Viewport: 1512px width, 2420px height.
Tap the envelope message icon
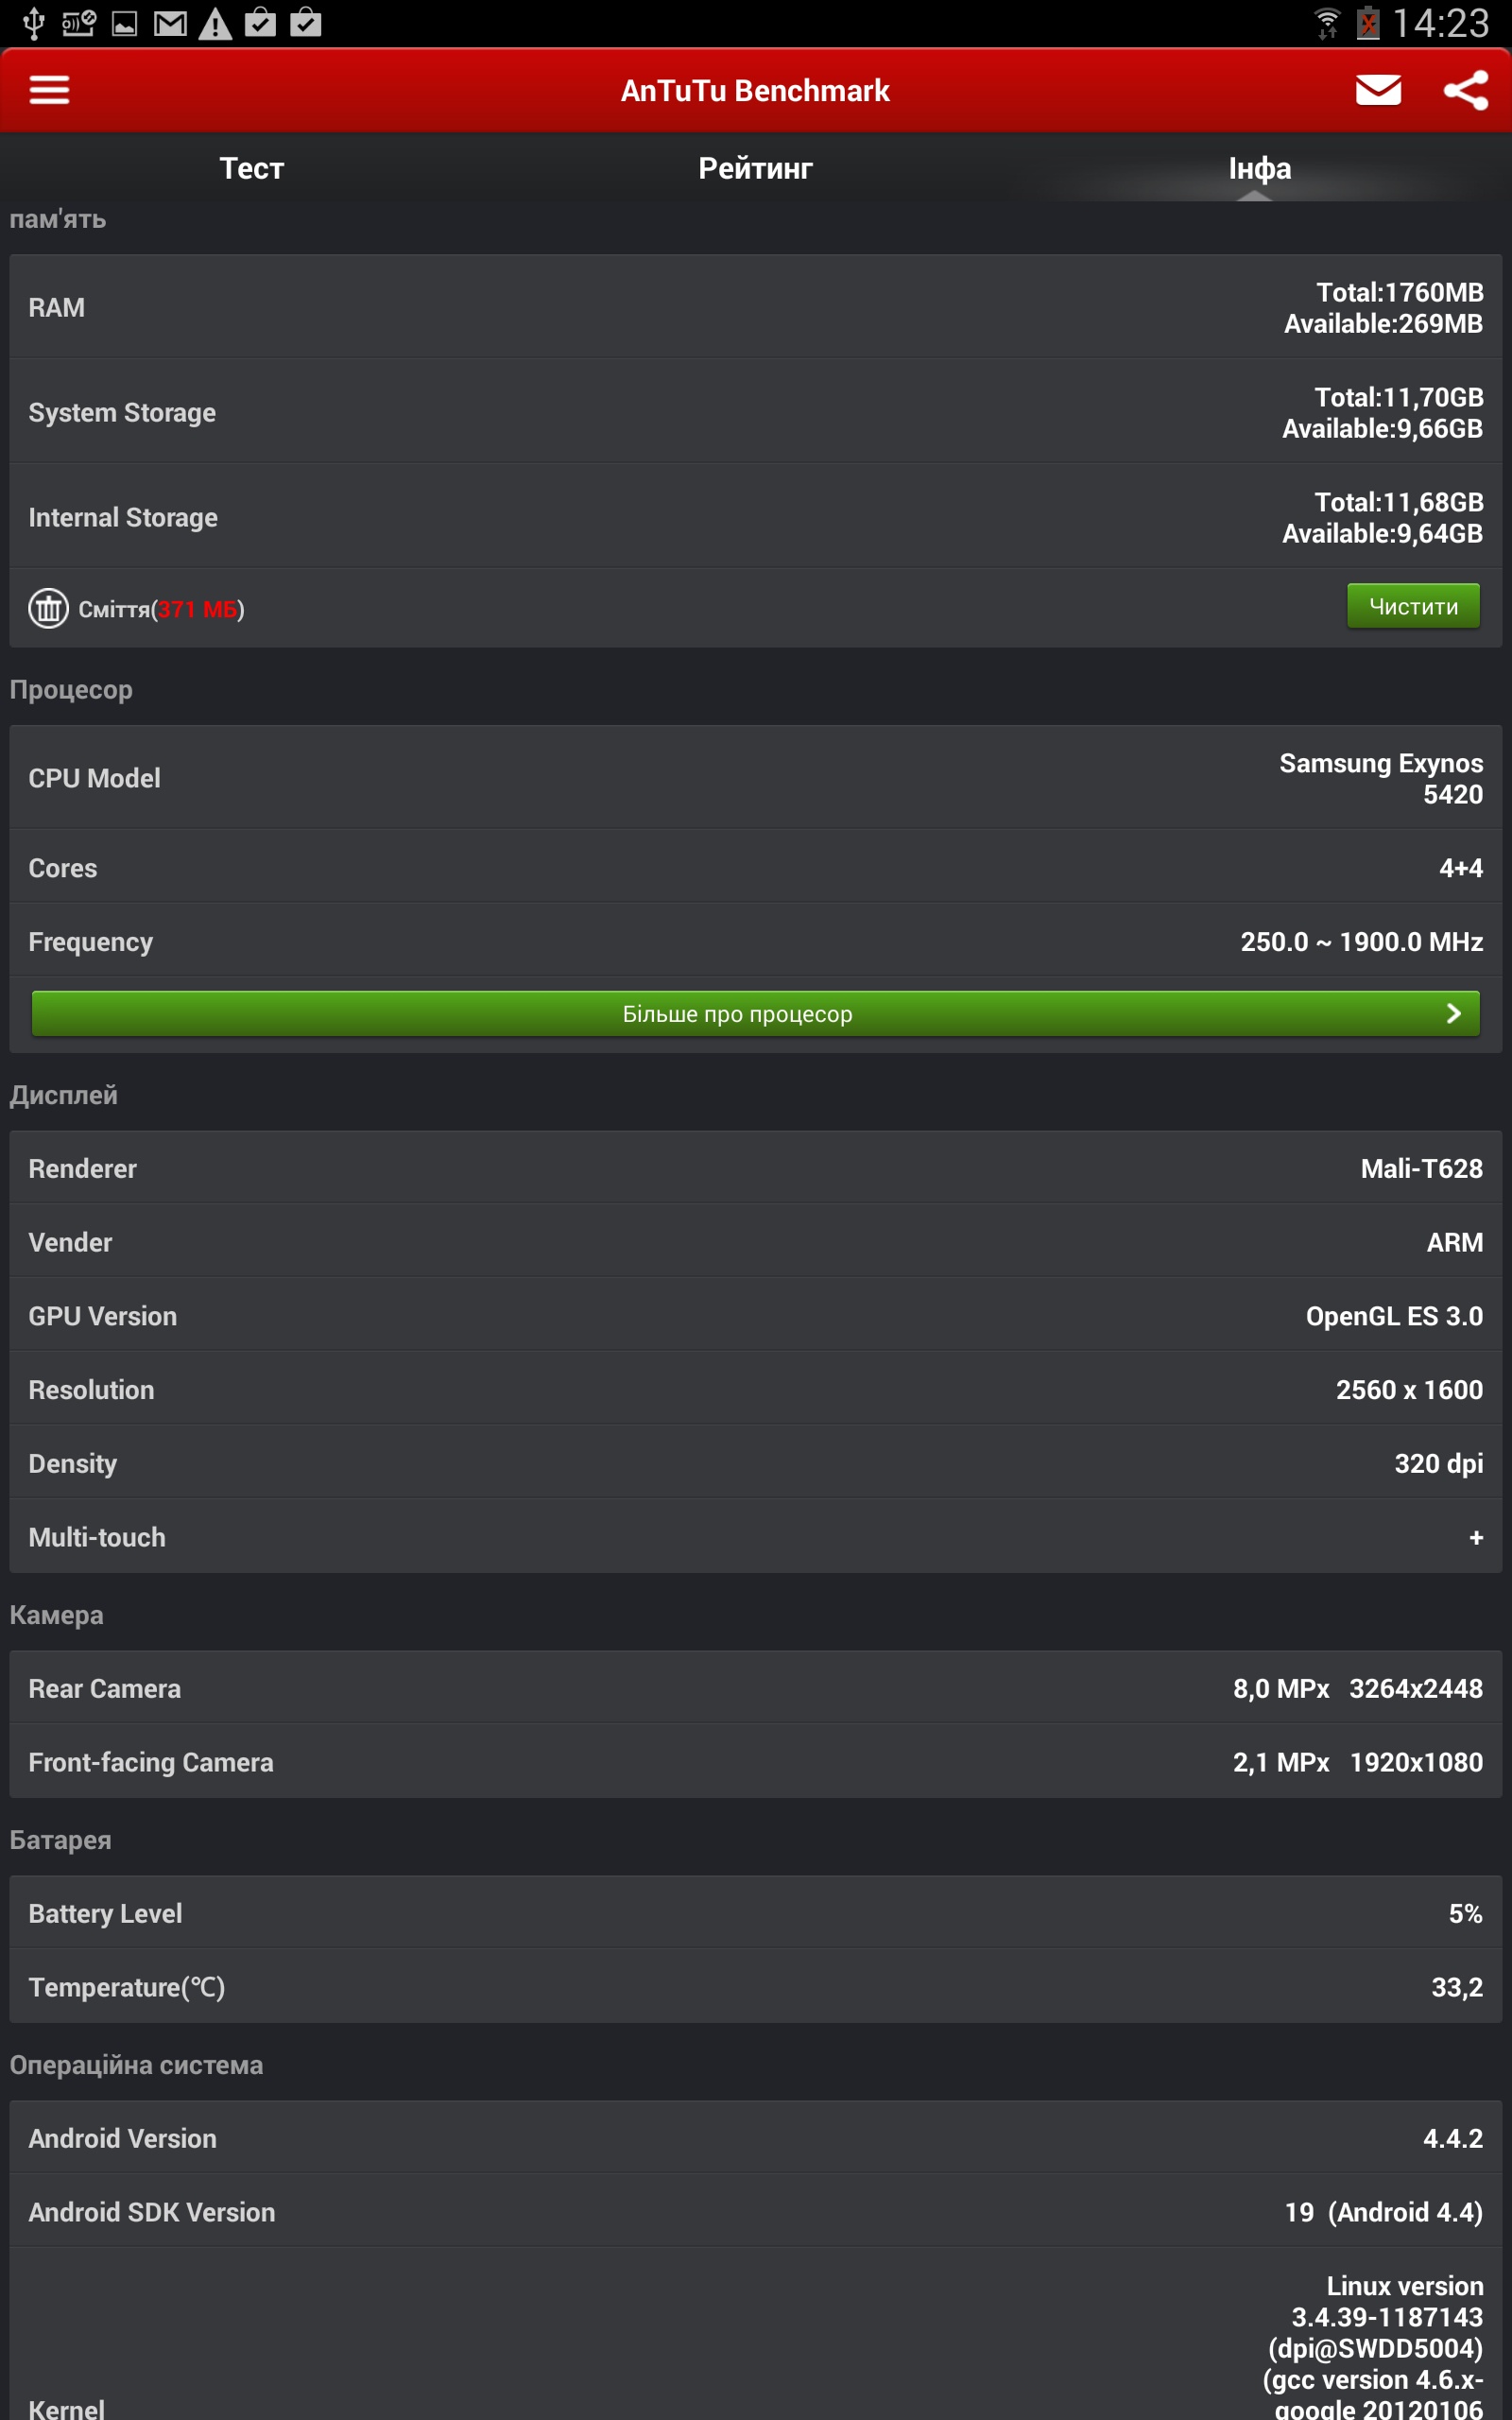tap(1377, 90)
